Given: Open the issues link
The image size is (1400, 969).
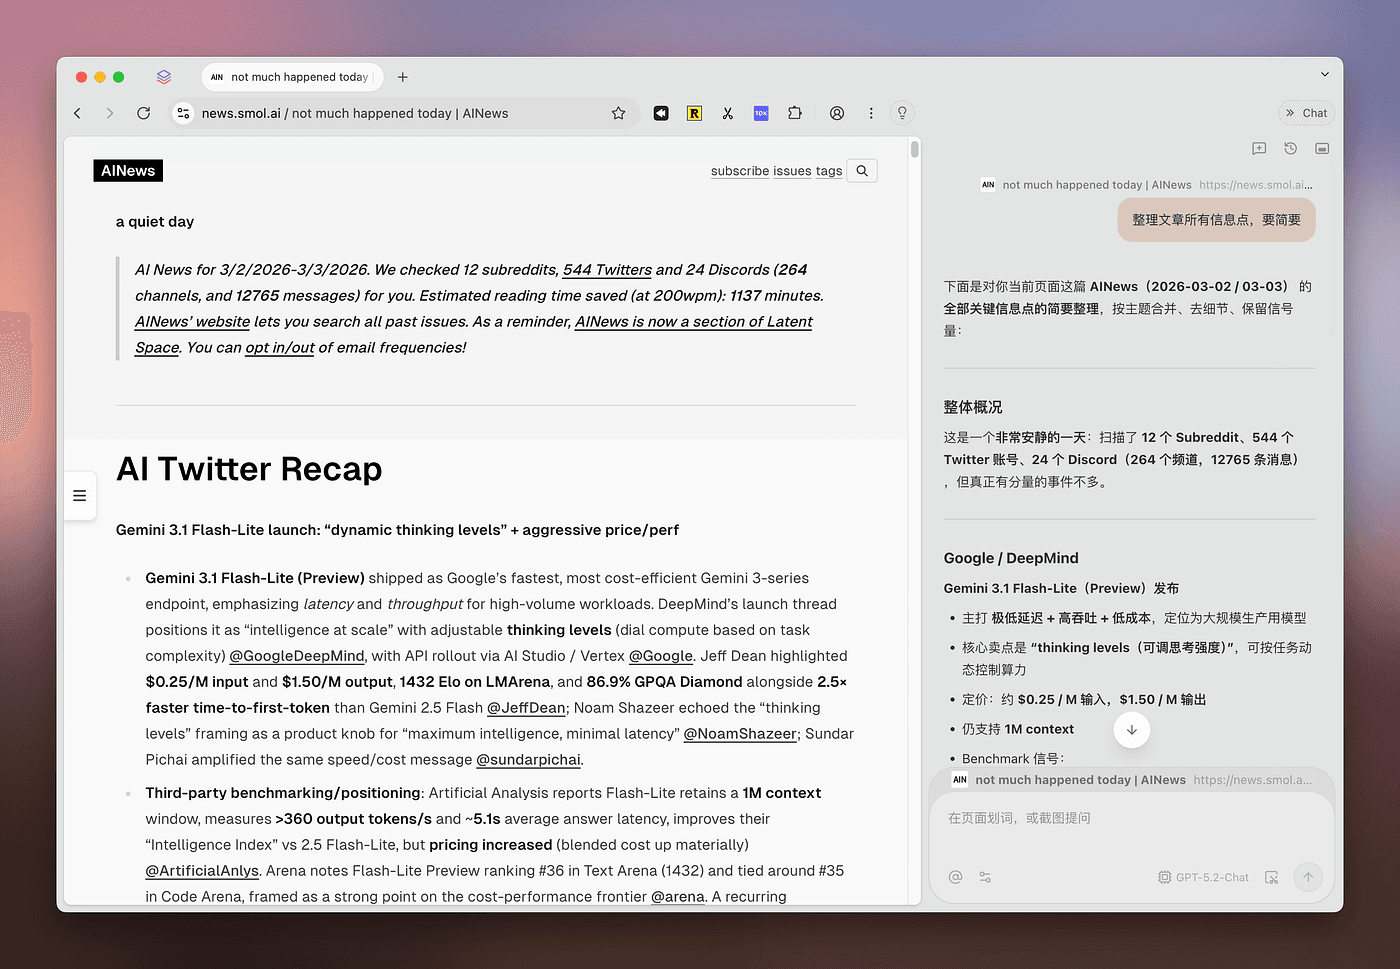Looking at the screenshot, I should (x=792, y=171).
